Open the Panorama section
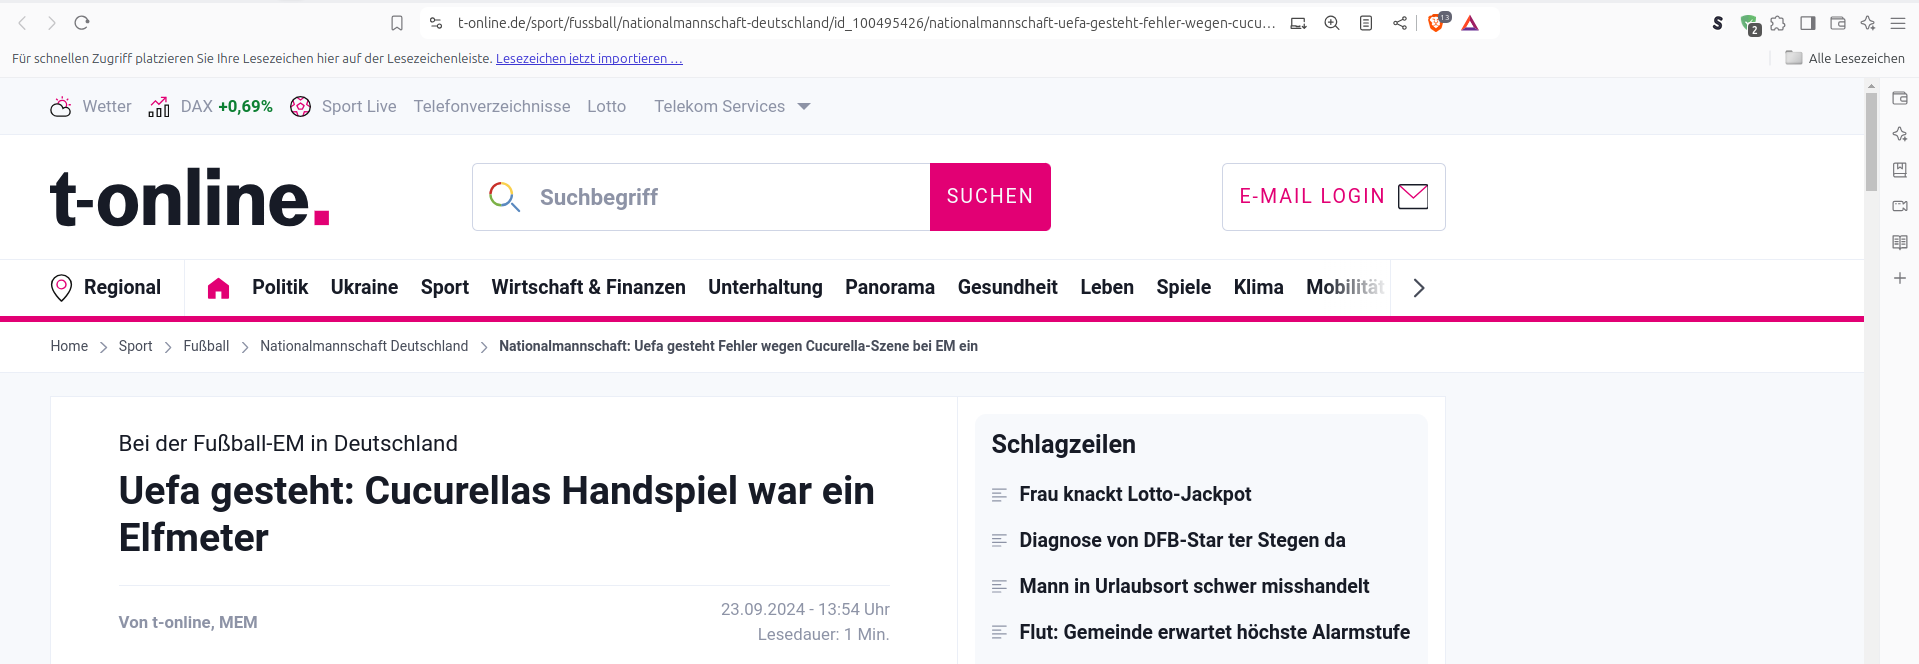The image size is (1919, 664). (890, 287)
